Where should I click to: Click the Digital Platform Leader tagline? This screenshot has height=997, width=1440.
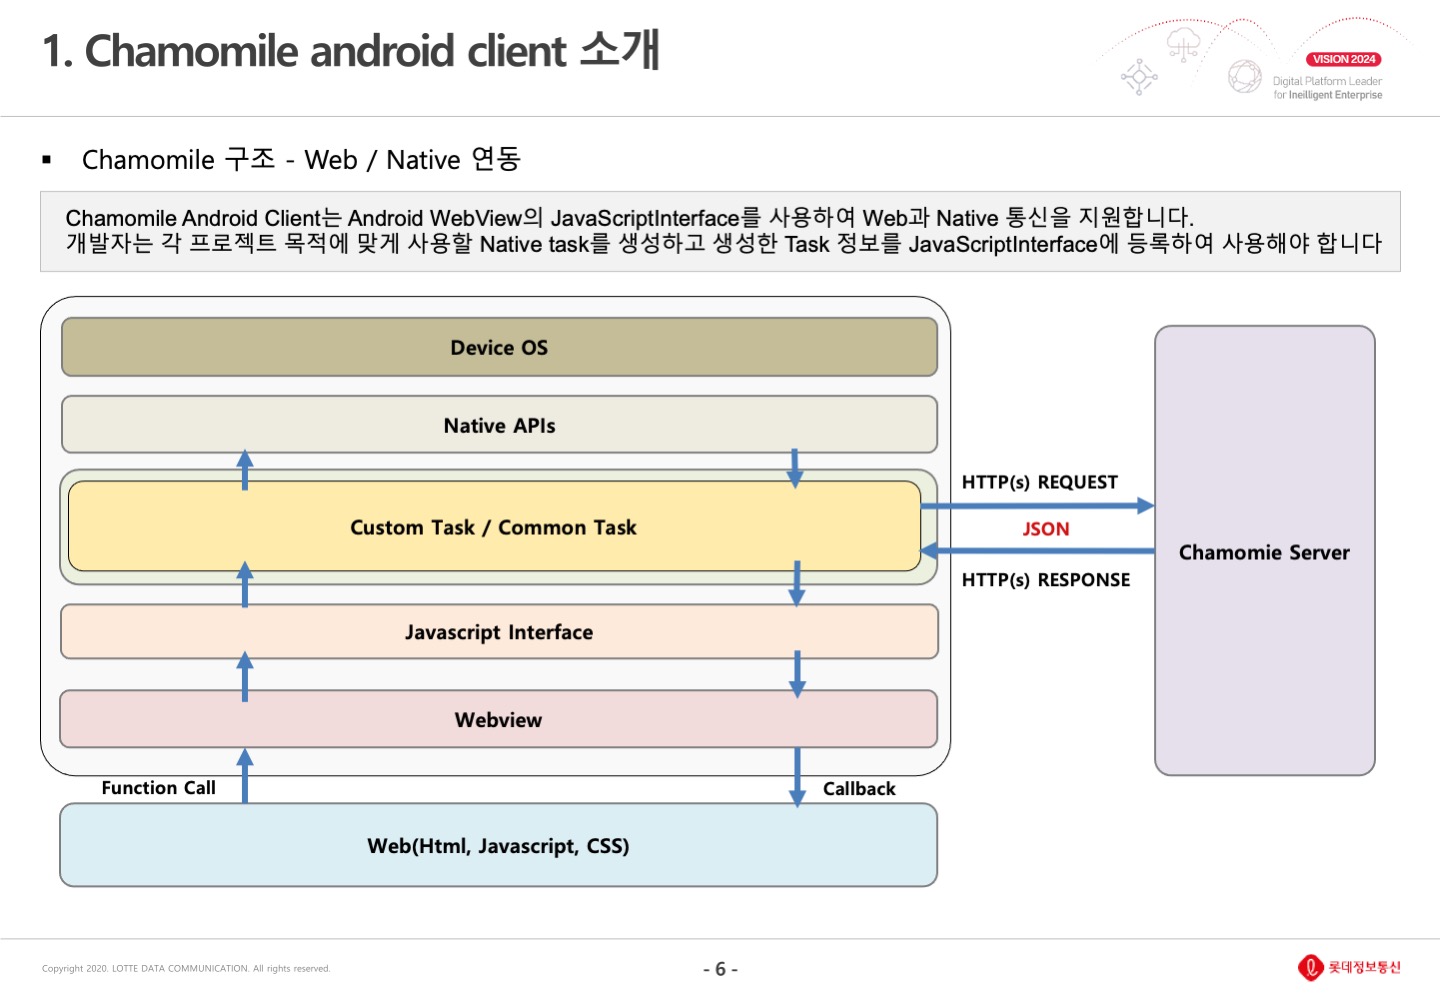coord(1327,88)
